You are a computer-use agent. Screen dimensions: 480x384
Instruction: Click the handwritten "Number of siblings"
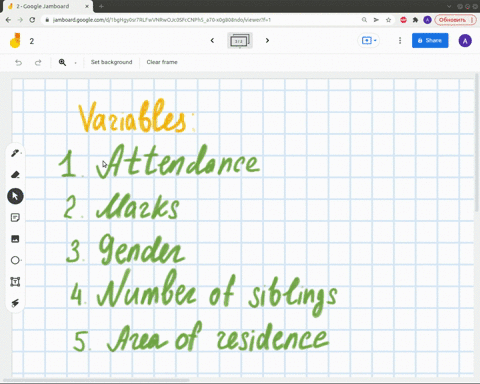(x=217, y=292)
